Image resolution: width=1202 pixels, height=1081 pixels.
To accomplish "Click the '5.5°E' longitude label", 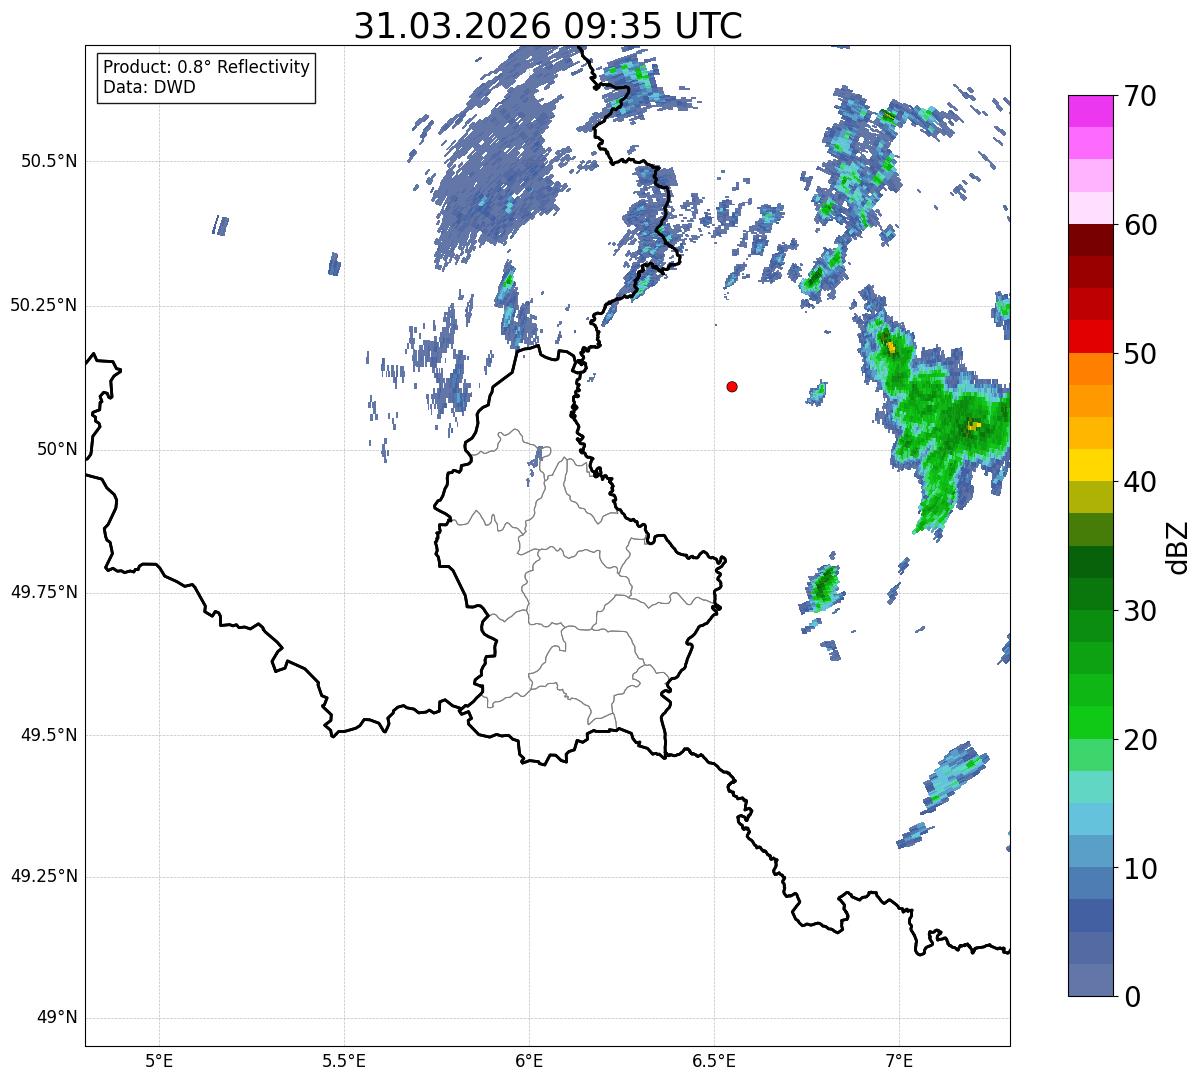I will click(344, 1060).
